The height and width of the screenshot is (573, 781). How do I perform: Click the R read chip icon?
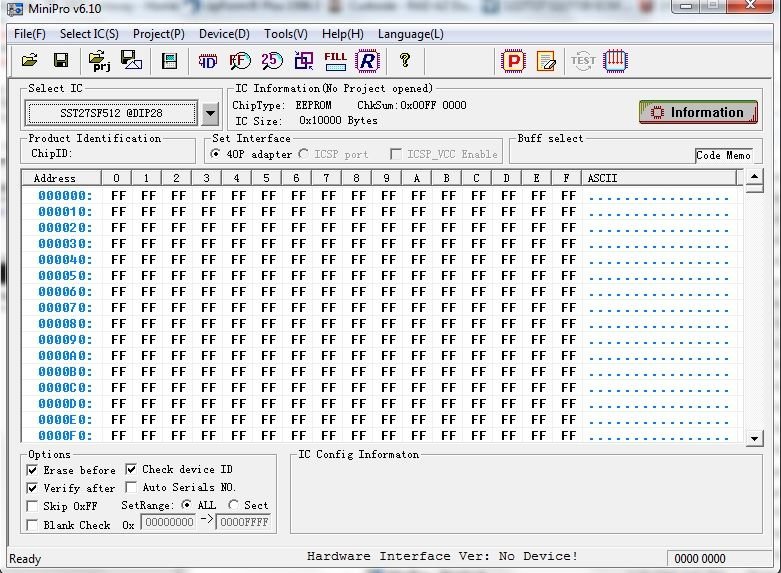pyautogui.click(x=368, y=61)
